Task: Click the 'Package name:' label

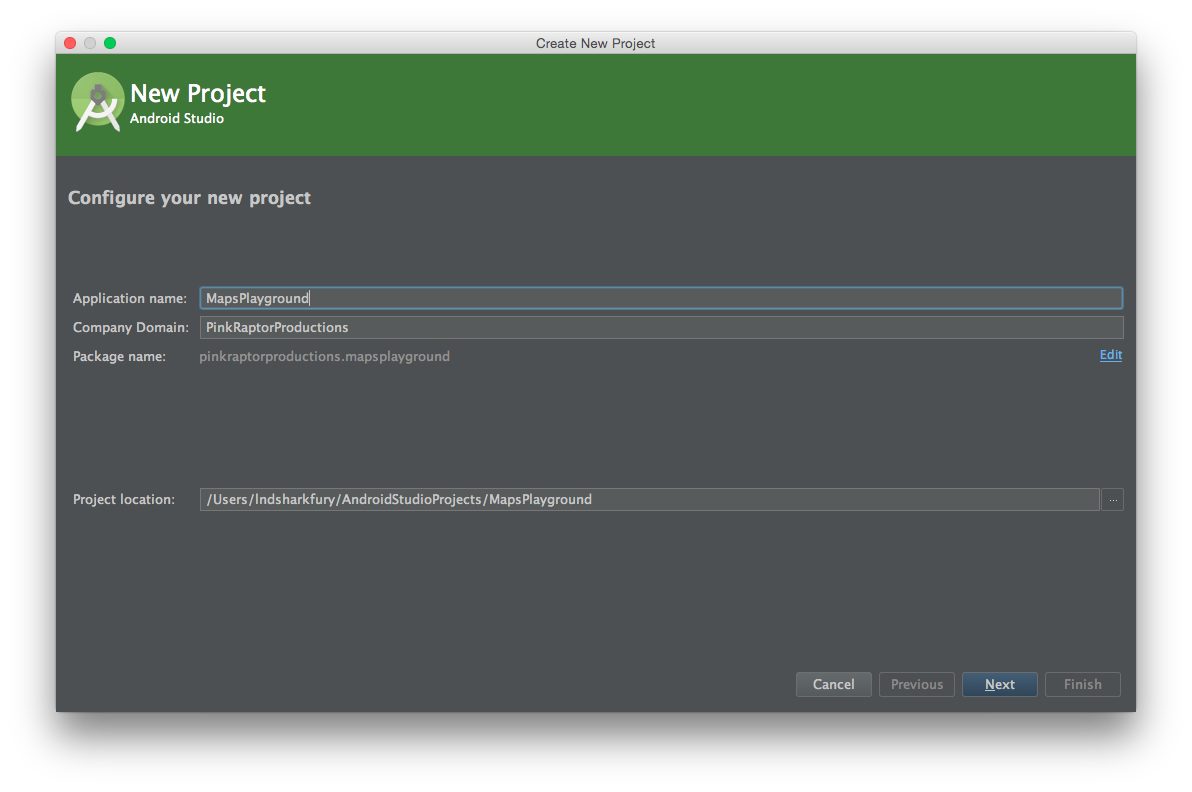Action: (119, 356)
